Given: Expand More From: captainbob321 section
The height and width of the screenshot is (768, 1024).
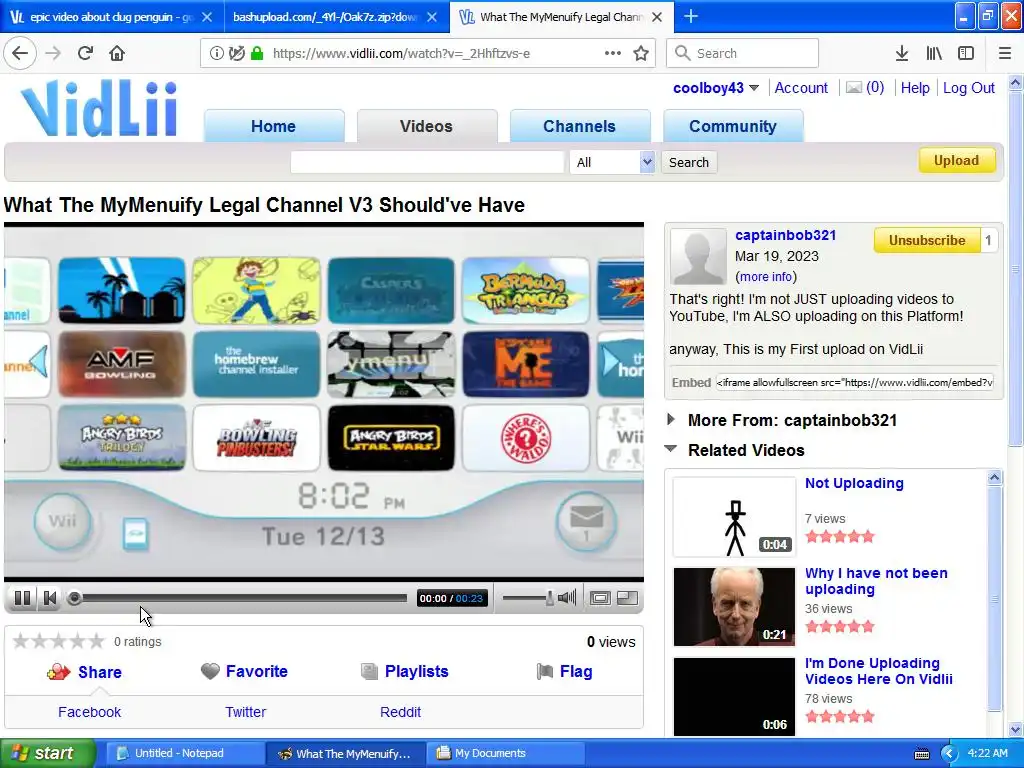Looking at the screenshot, I should (671, 420).
